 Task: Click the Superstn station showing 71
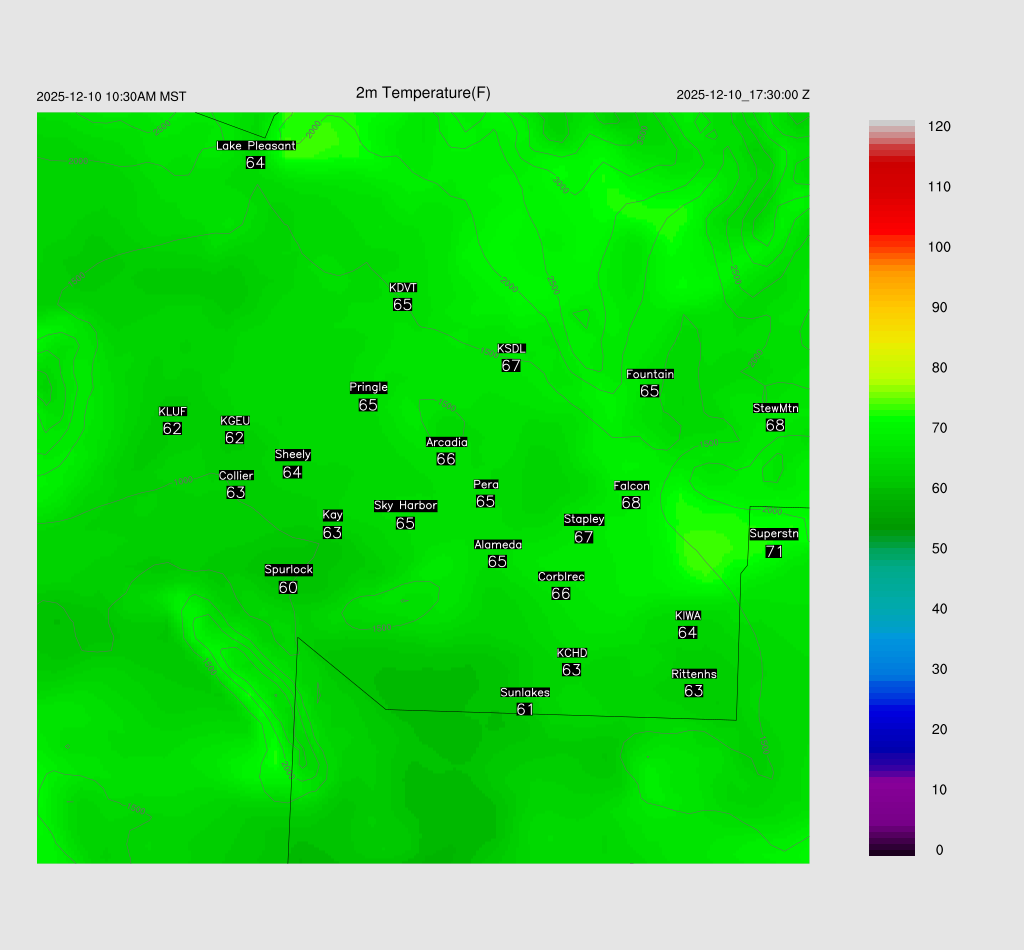click(773, 543)
